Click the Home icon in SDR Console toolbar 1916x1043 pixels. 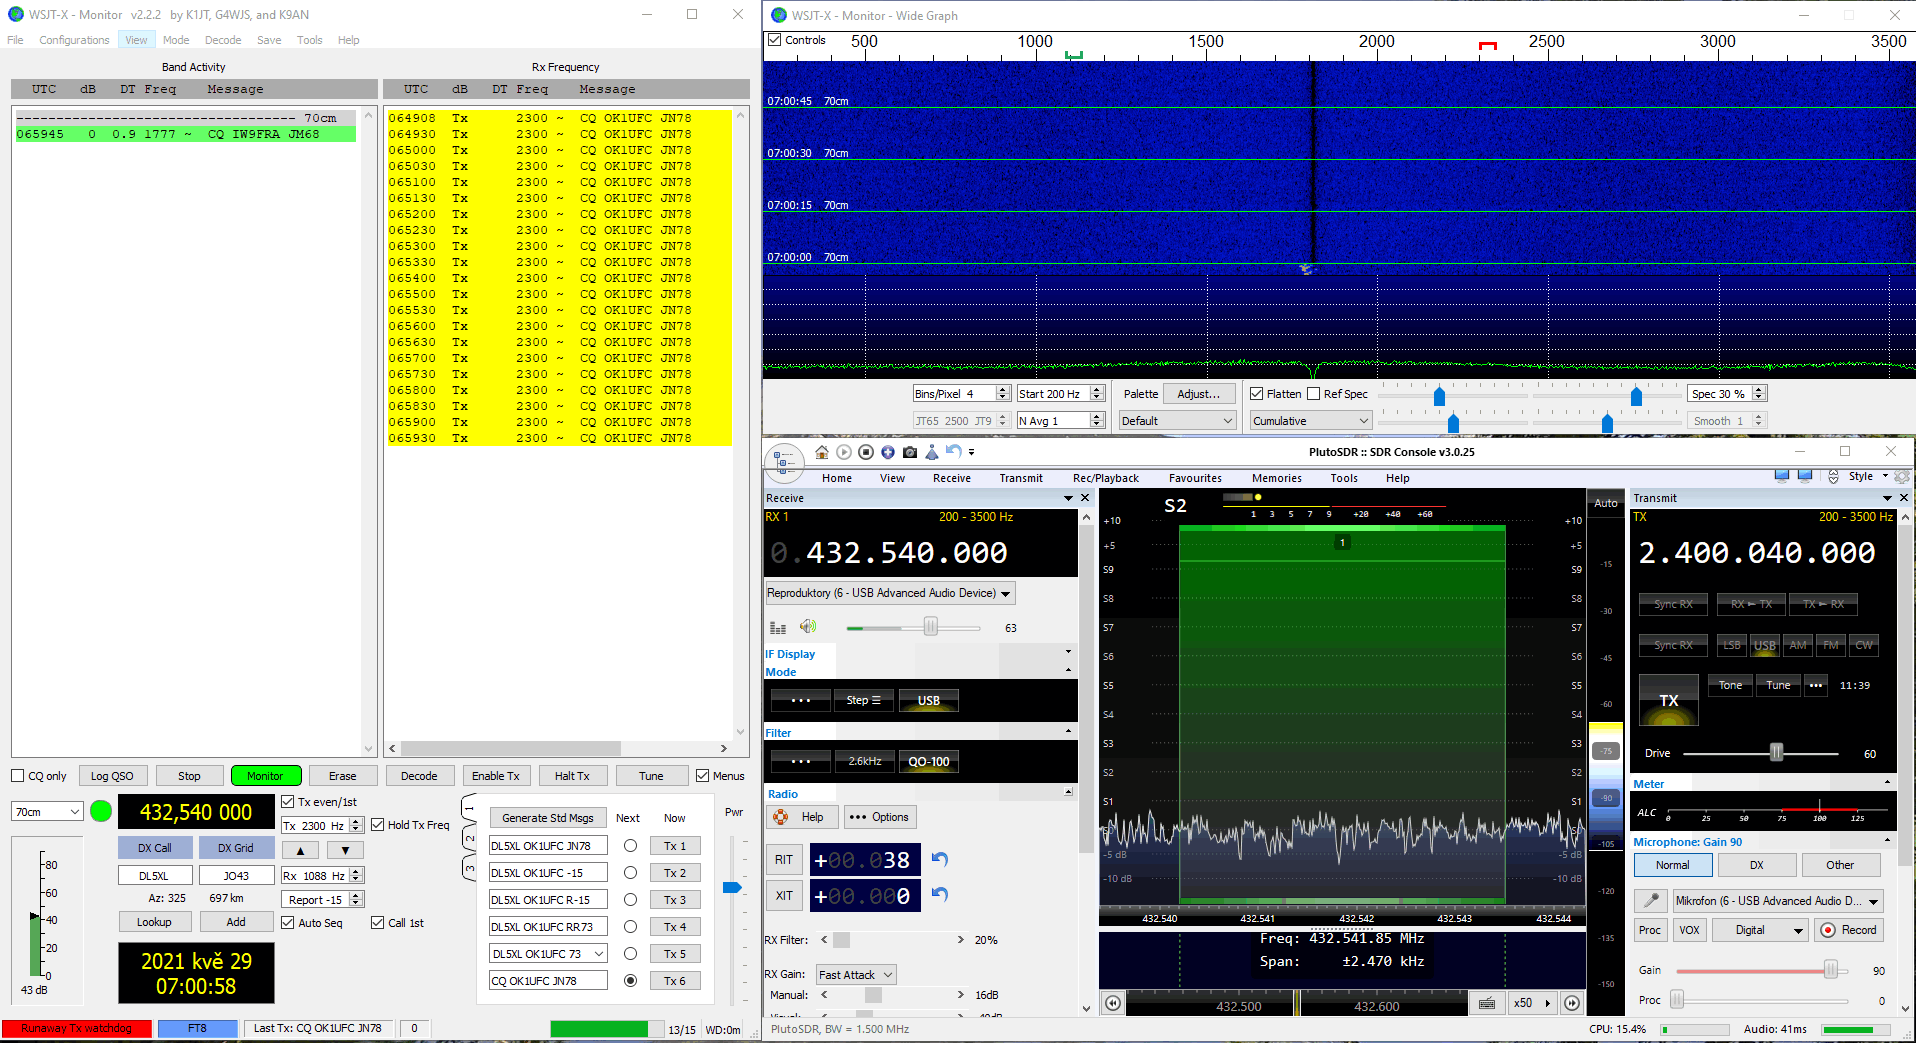(822, 452)
